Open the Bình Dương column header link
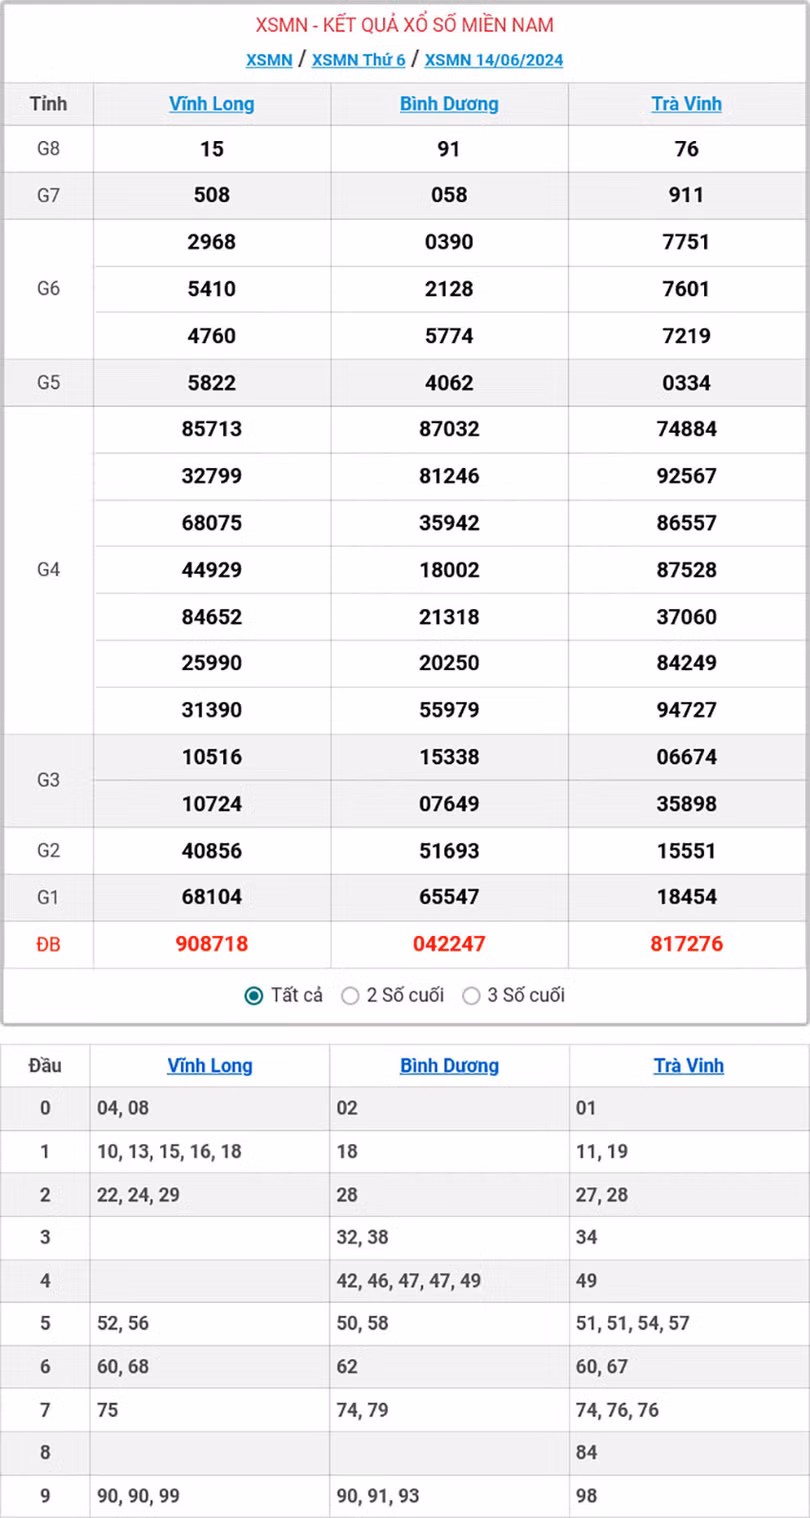810x1518 pixels. point(449,103)
